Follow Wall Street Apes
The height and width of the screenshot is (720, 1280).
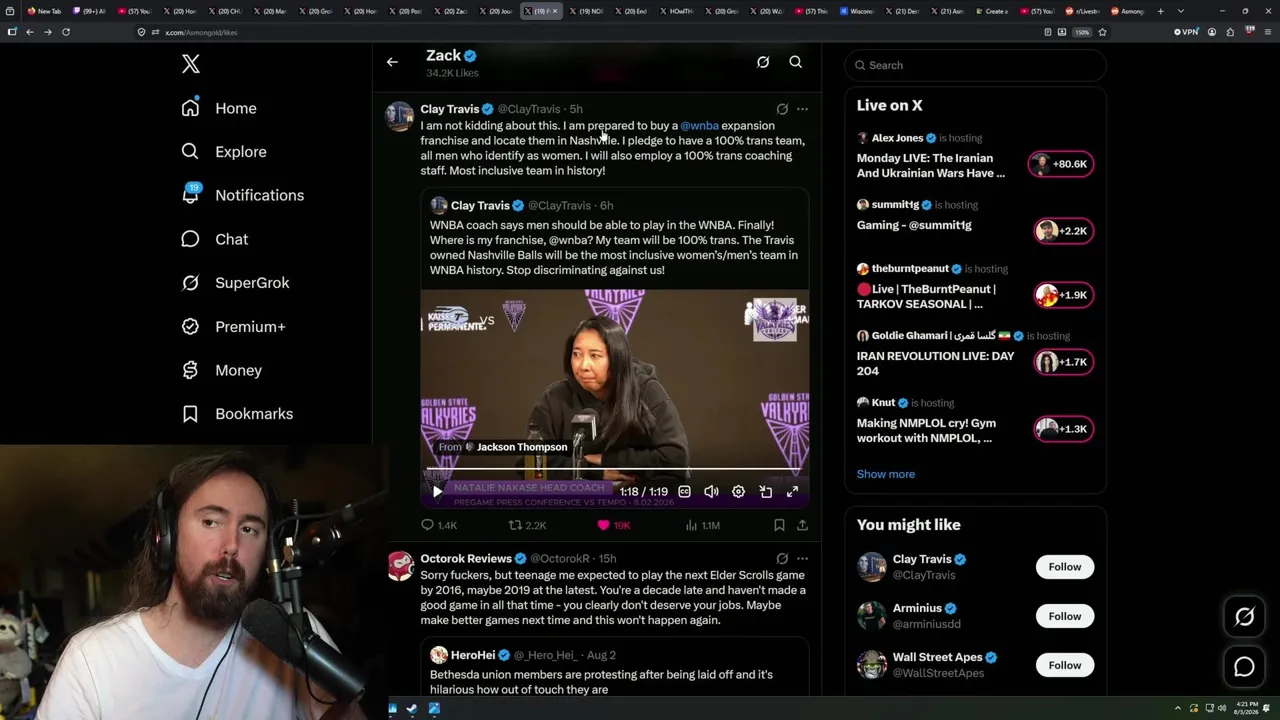1064,665
